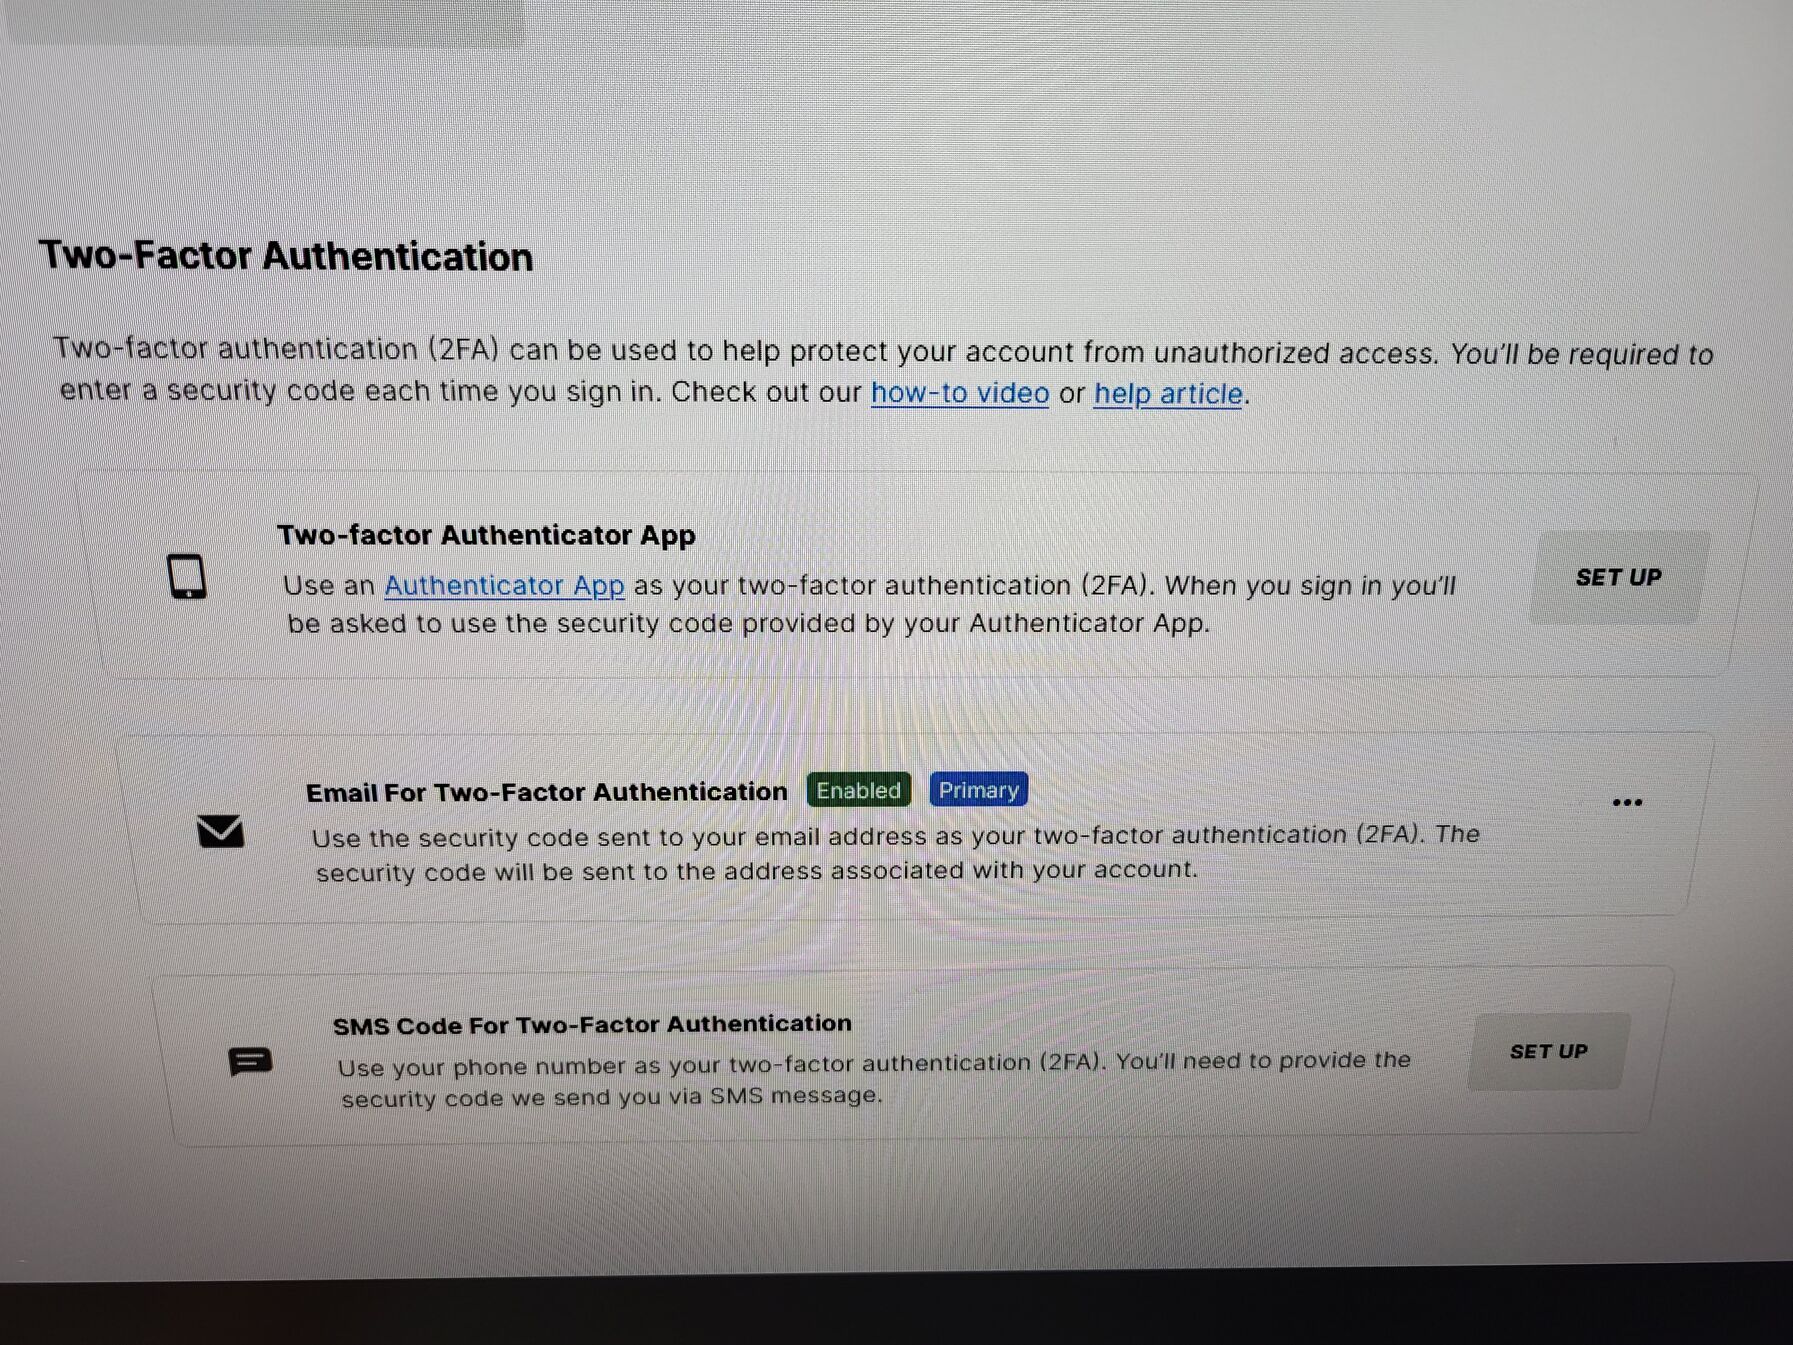
Task: Select the Email For Two-Factor Authentication title
Action: pos(547,792)
